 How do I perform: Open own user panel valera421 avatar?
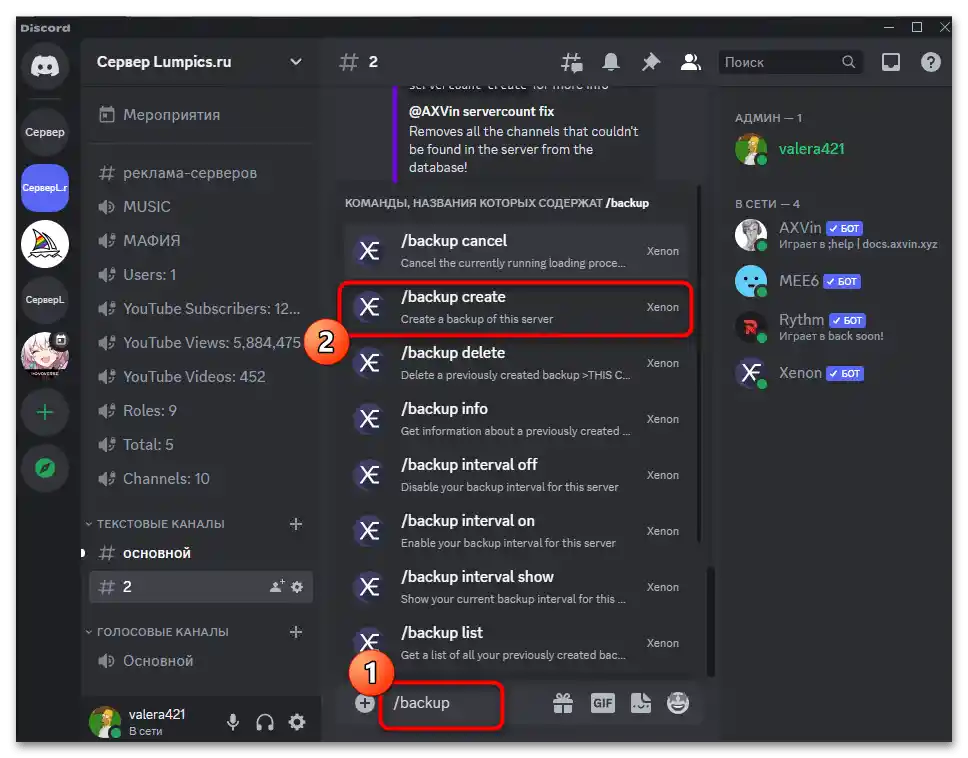105,722
